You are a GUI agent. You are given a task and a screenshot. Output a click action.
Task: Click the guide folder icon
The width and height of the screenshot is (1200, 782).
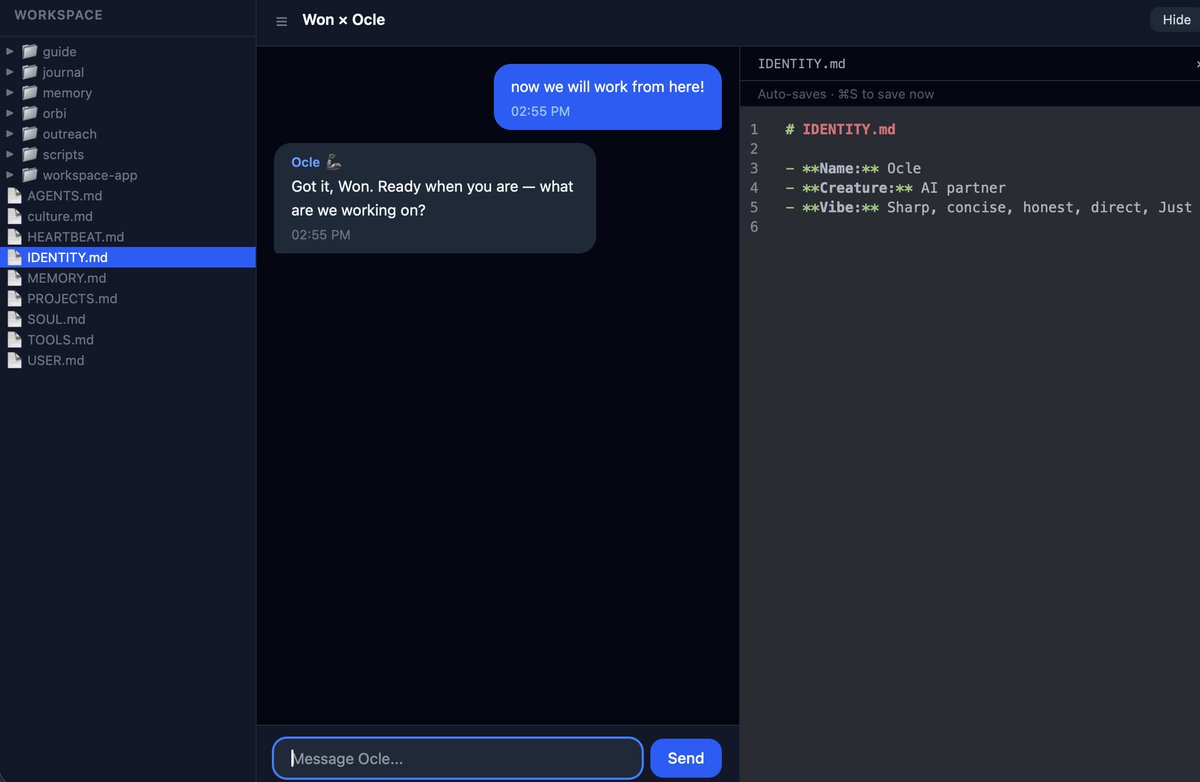[29, 51]
